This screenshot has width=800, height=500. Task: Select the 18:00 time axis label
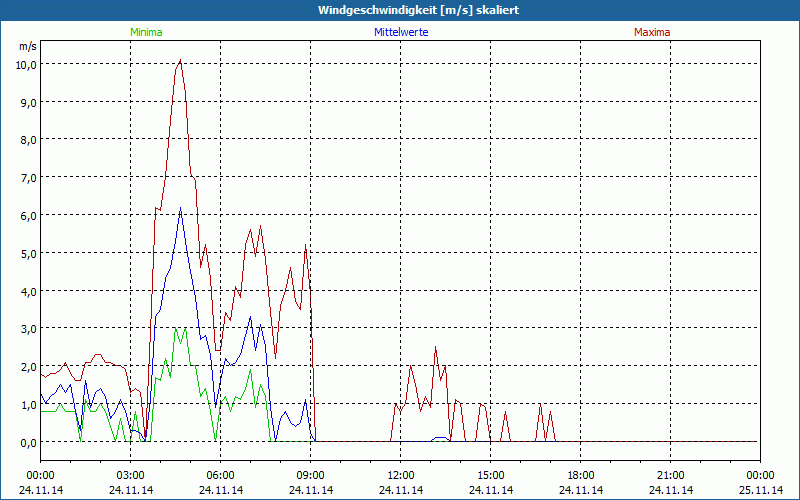580,475
